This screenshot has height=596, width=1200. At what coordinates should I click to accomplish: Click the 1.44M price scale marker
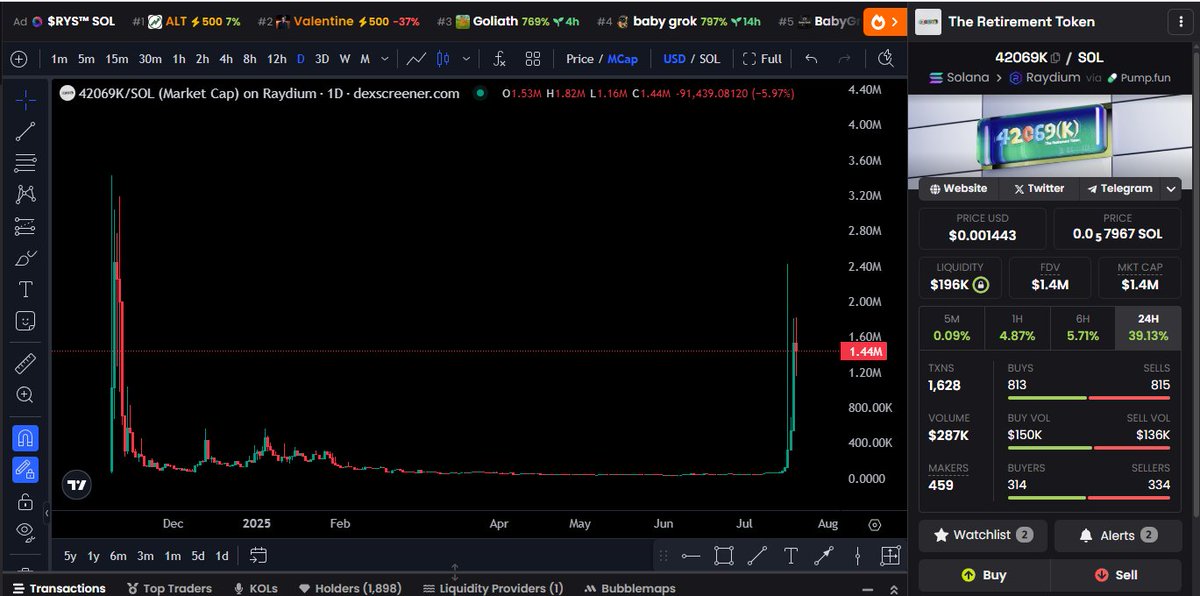[863, 352]
